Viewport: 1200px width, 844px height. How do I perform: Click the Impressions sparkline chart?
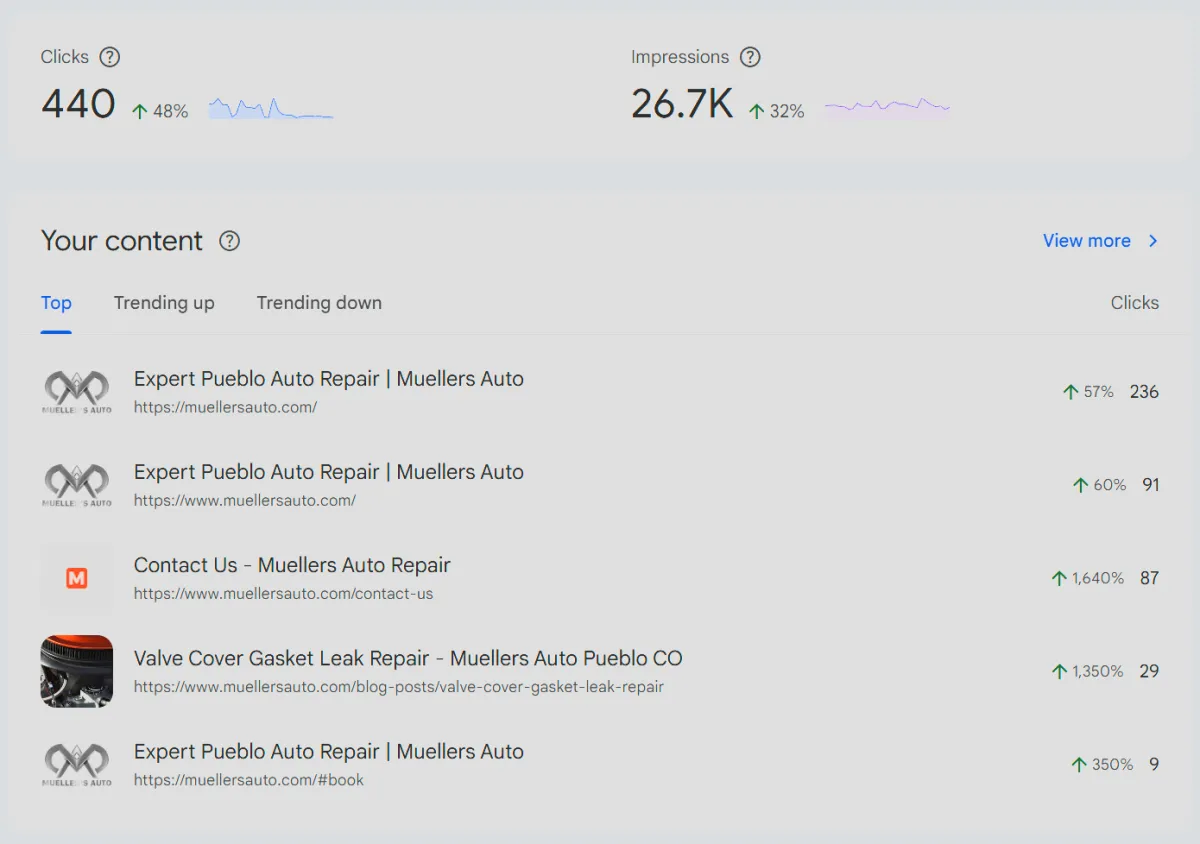click(887, 107)
